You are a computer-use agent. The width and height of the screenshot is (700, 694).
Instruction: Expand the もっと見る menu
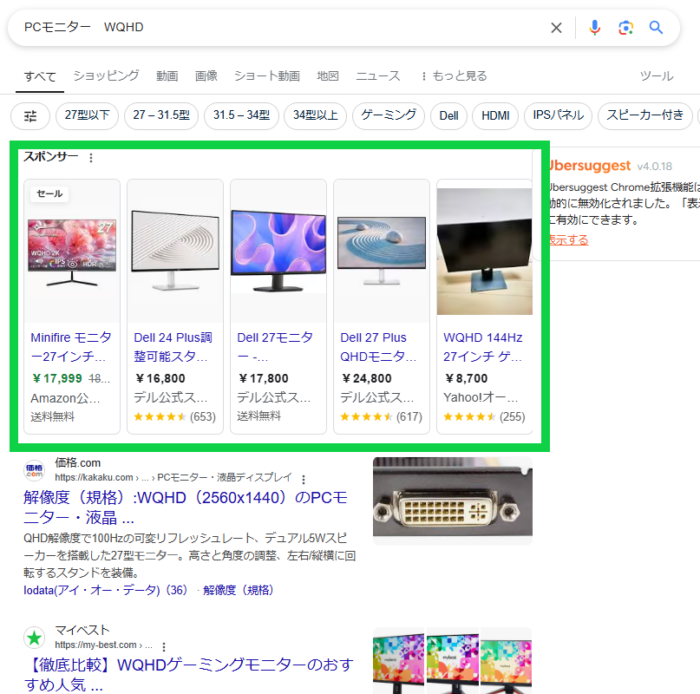(x=454, y=76)
